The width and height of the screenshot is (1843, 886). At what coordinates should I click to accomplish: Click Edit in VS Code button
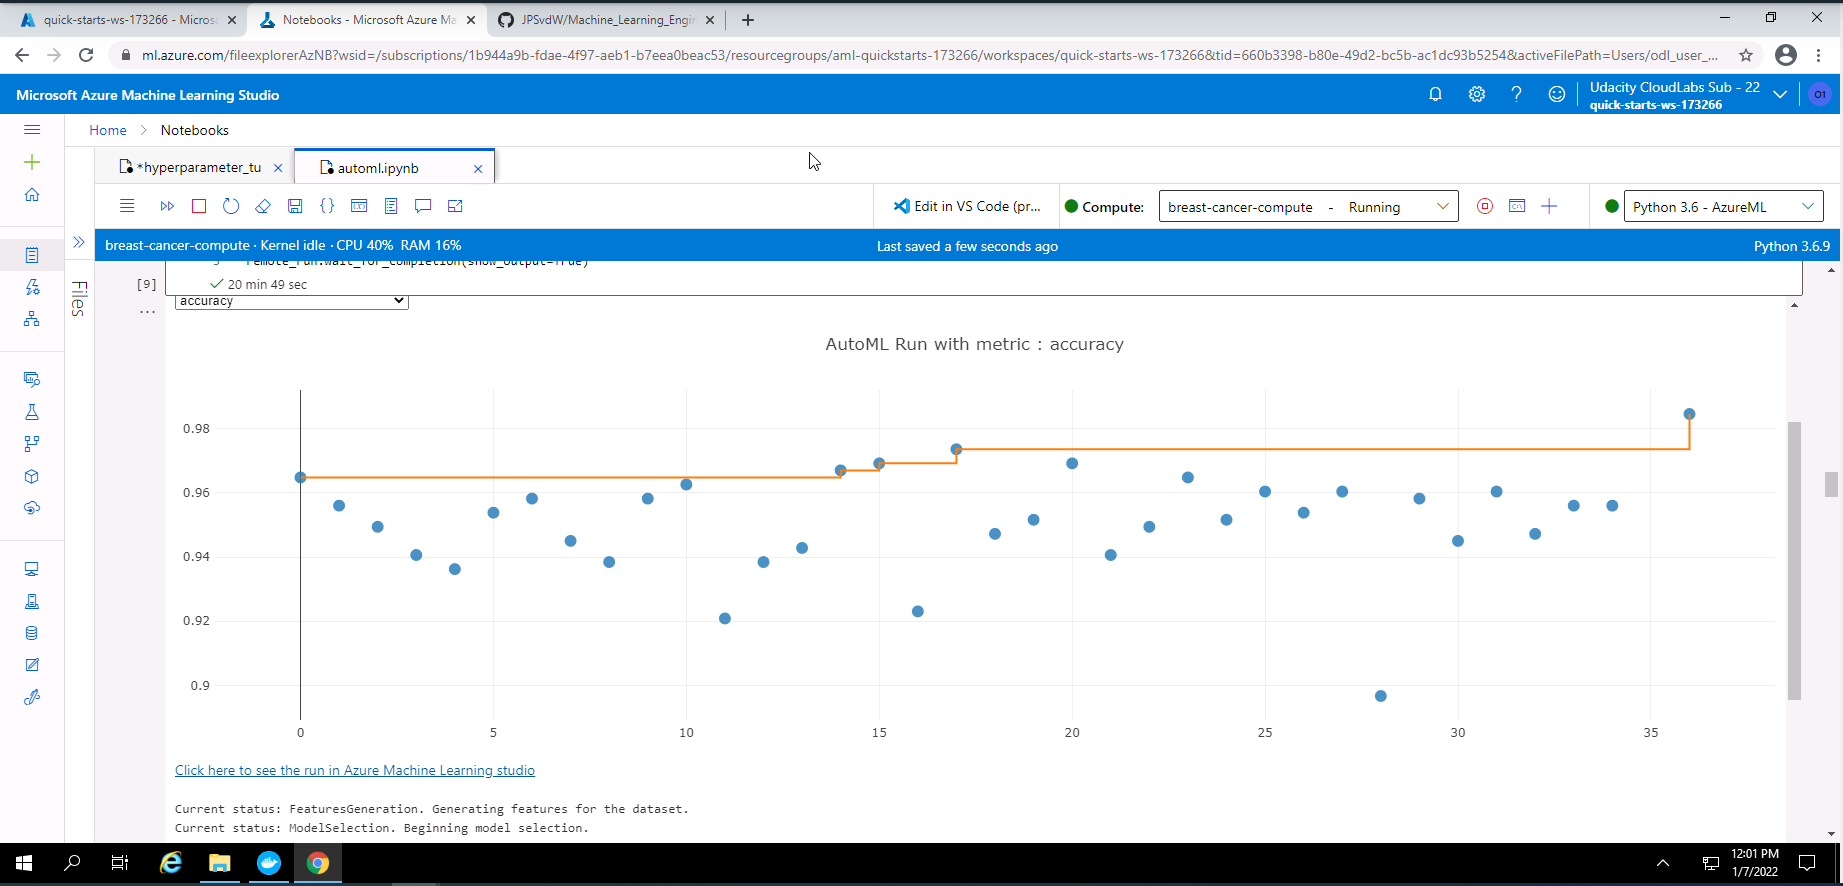coord(967,206)
